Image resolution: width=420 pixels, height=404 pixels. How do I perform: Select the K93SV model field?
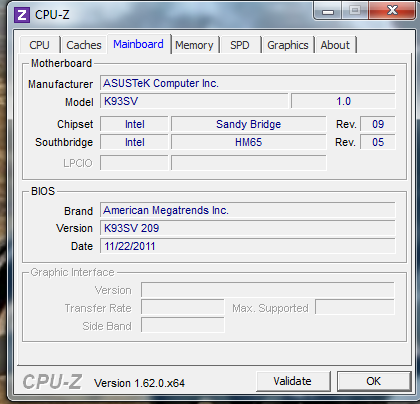tap(194, 101)
